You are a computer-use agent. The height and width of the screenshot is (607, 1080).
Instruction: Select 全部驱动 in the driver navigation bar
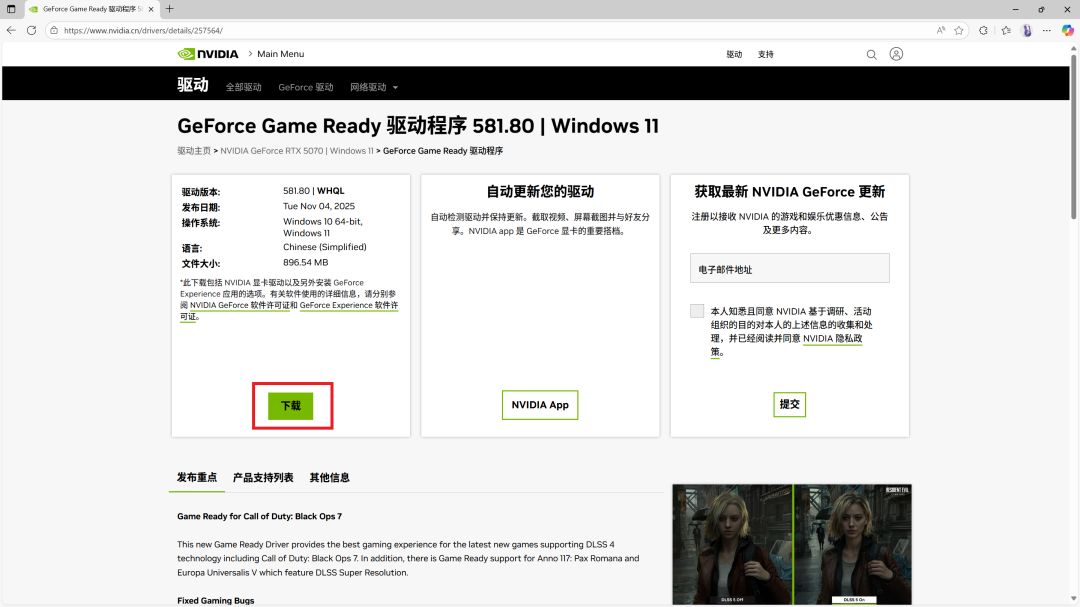[244, 88]
